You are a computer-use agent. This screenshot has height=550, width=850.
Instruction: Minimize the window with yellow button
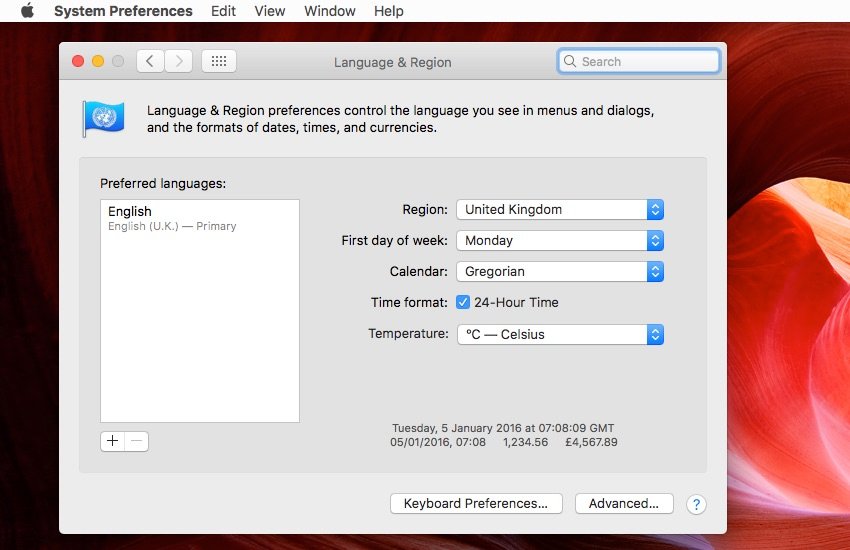(98, 61)
